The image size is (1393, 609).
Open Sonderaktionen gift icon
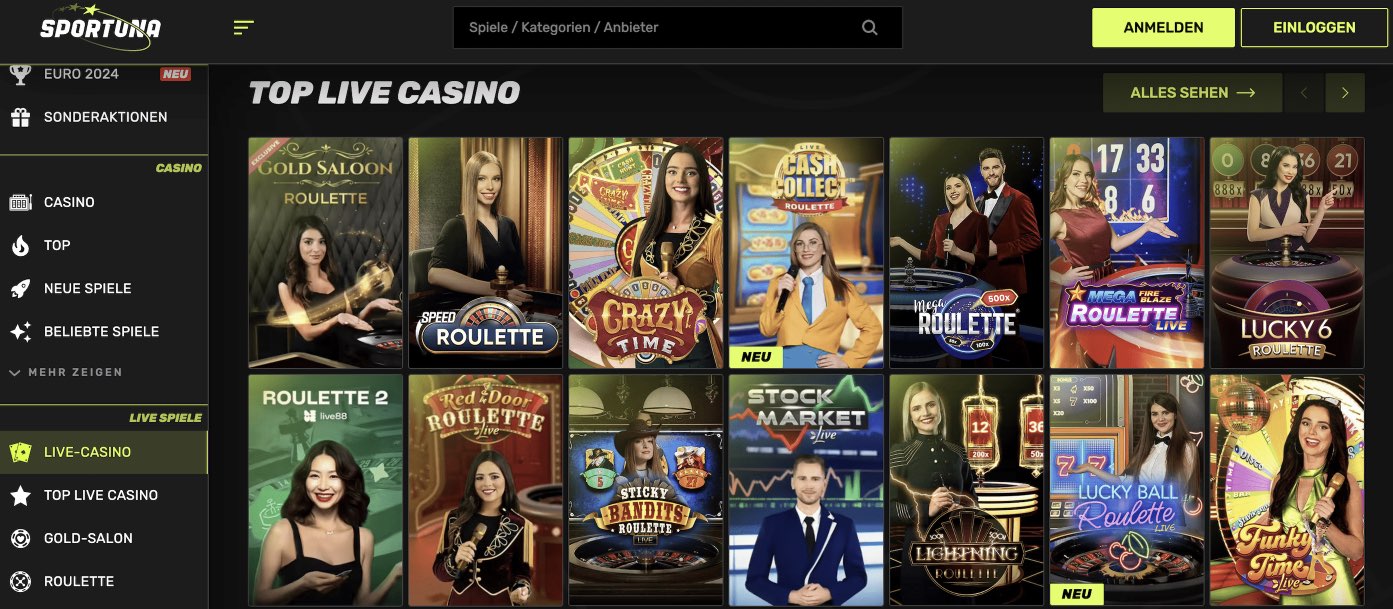click(x=20, y=117)
